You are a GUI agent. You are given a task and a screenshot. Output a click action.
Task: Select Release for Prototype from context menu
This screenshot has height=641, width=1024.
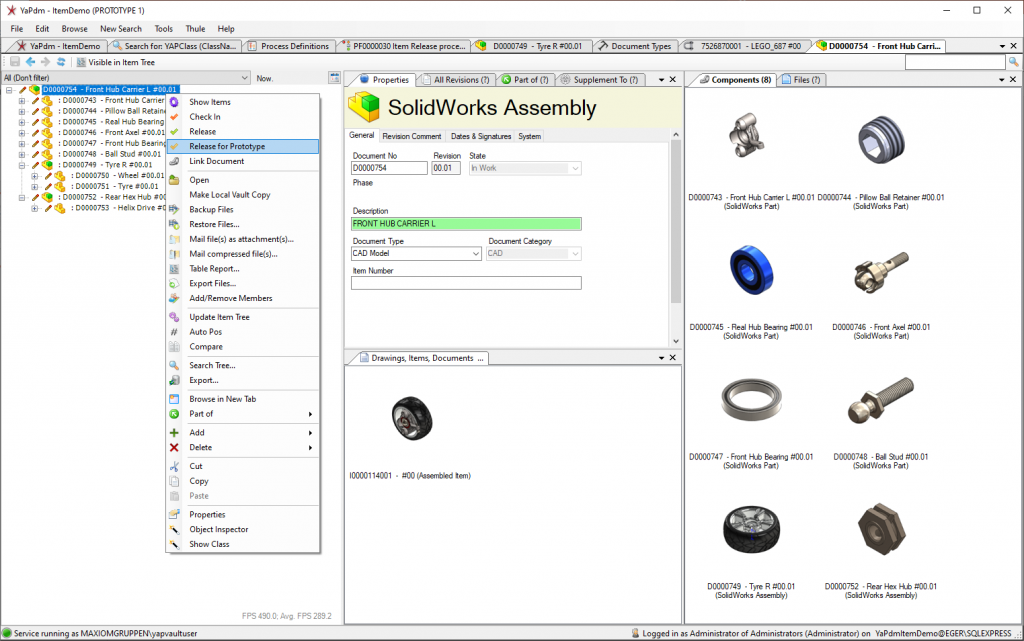tap(243, 146)
